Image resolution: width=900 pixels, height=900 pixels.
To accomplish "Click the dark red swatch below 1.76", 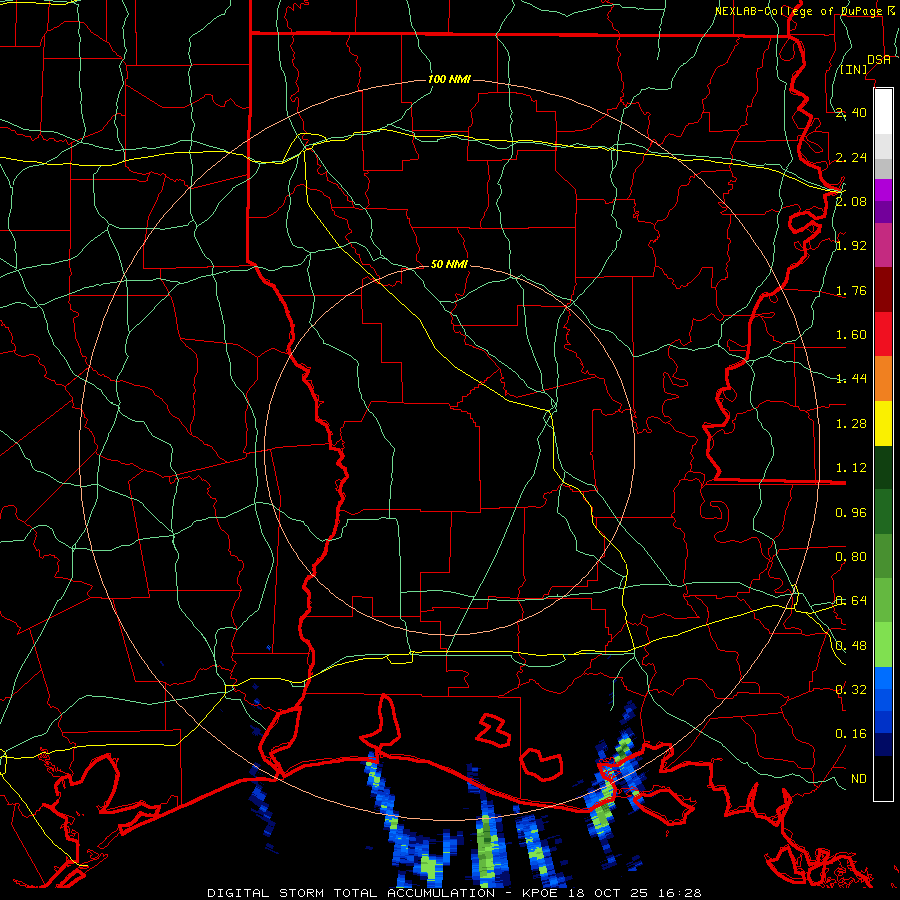I will [x=883, y=290].
